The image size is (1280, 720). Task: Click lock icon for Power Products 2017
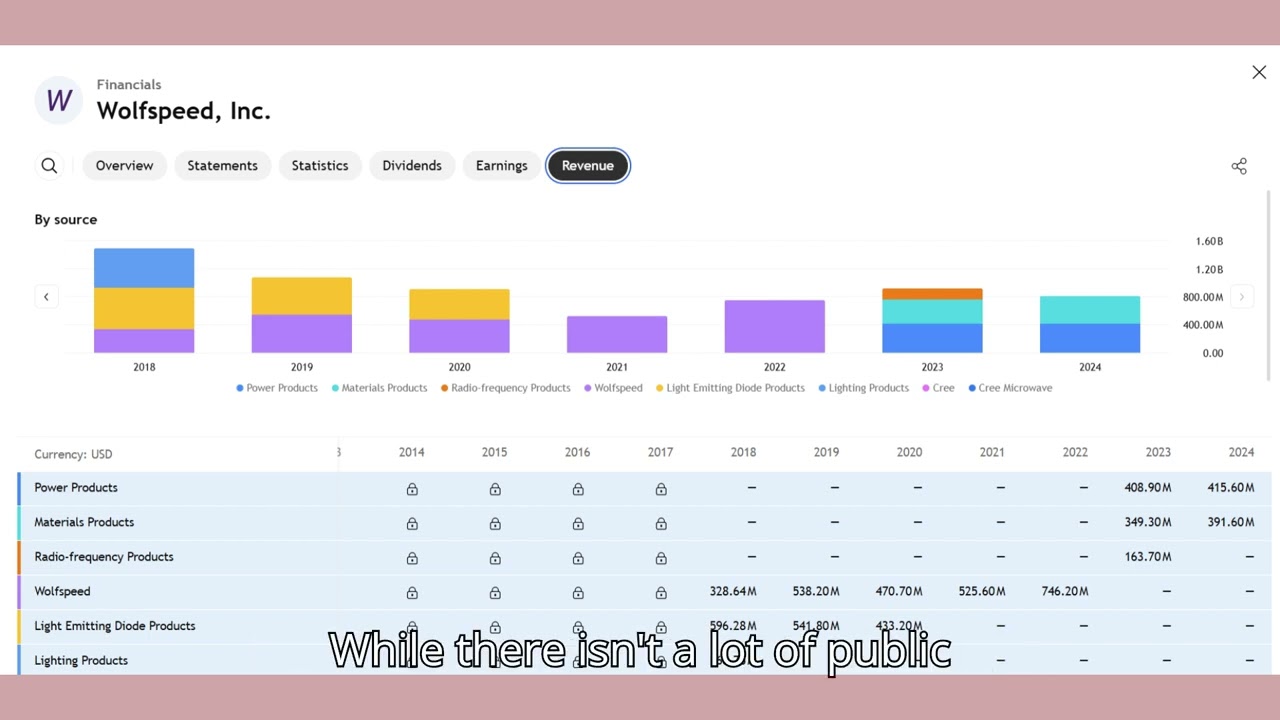click(x=661, y=489)
